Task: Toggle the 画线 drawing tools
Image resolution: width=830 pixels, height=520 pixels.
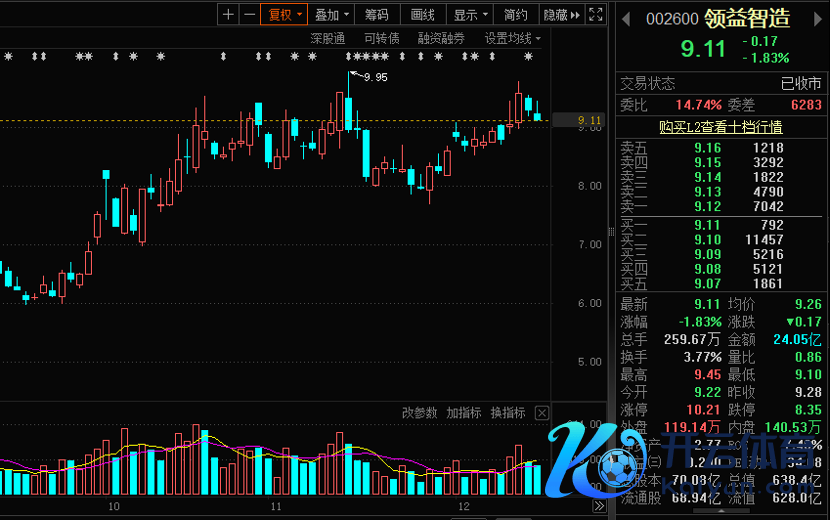Action: tap(423, 14)
